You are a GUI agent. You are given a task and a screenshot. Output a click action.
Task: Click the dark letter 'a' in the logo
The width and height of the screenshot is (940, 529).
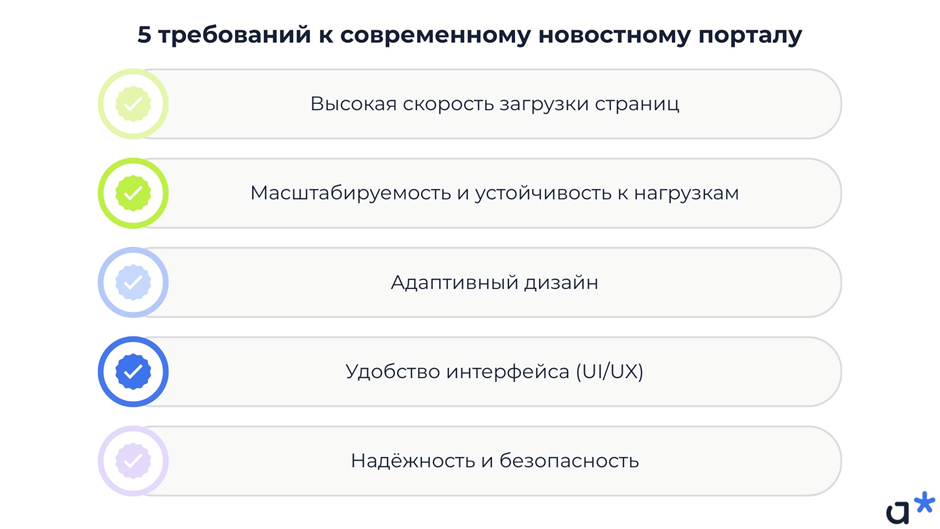pos(898,513)
